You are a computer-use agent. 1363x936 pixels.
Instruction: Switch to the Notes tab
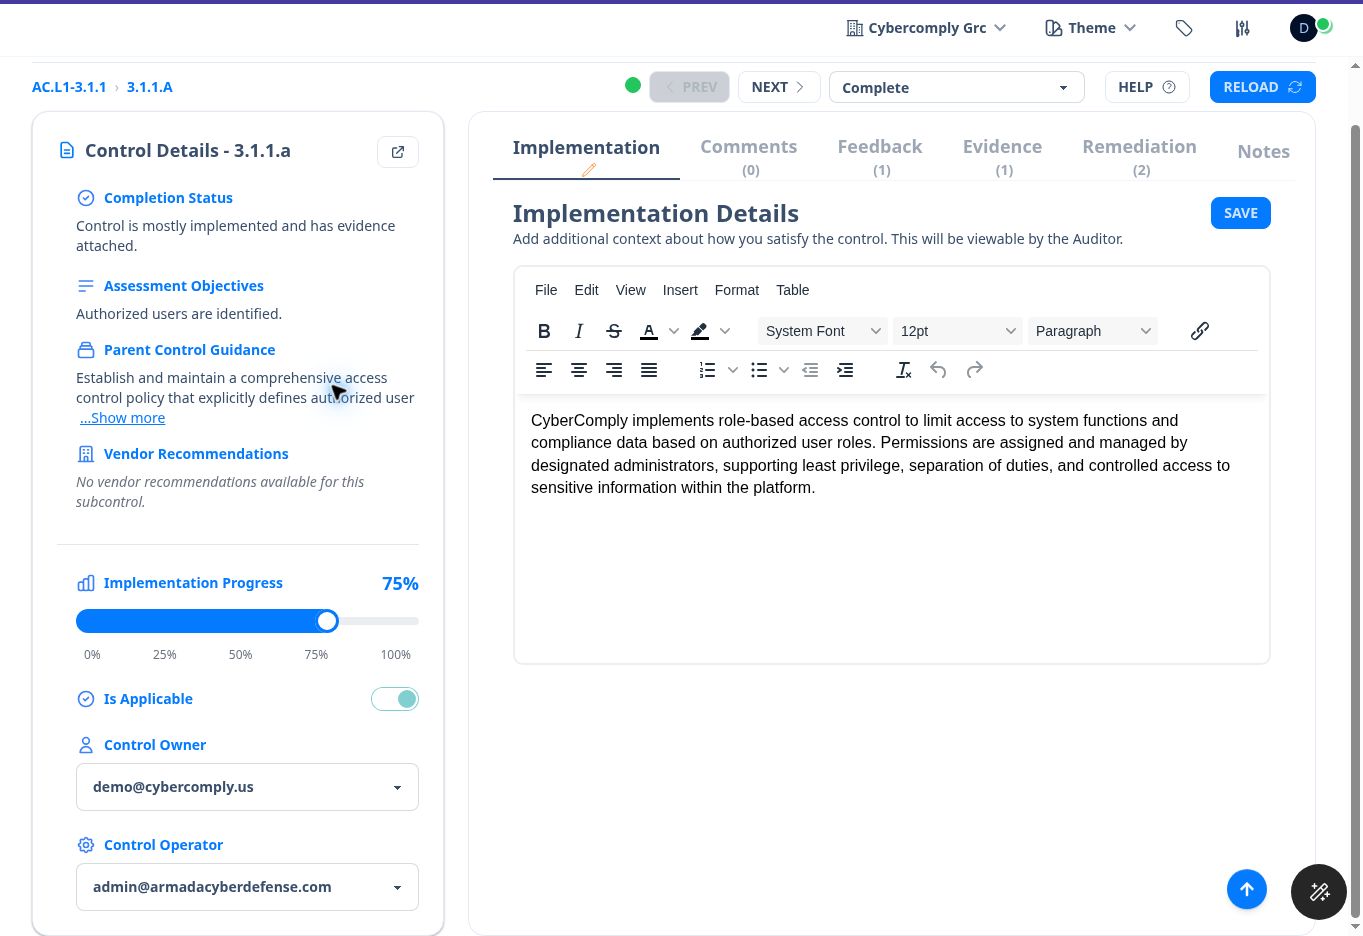pyautogui.click(x=1263, y=152)
